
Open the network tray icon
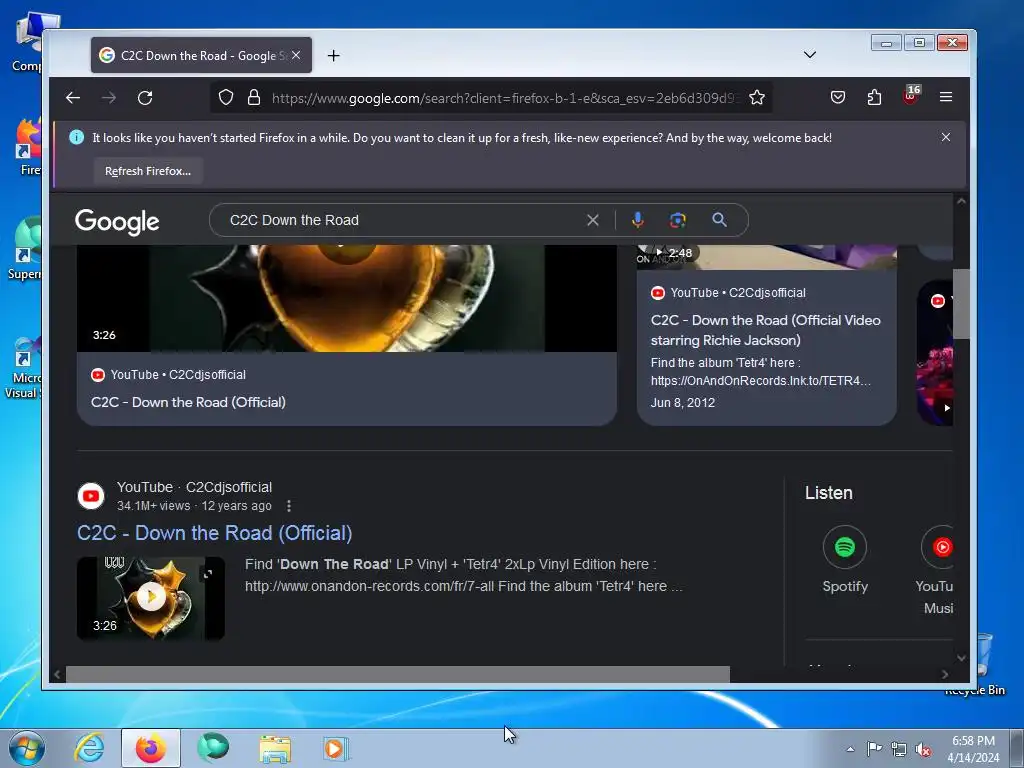[x=899, y=750]
